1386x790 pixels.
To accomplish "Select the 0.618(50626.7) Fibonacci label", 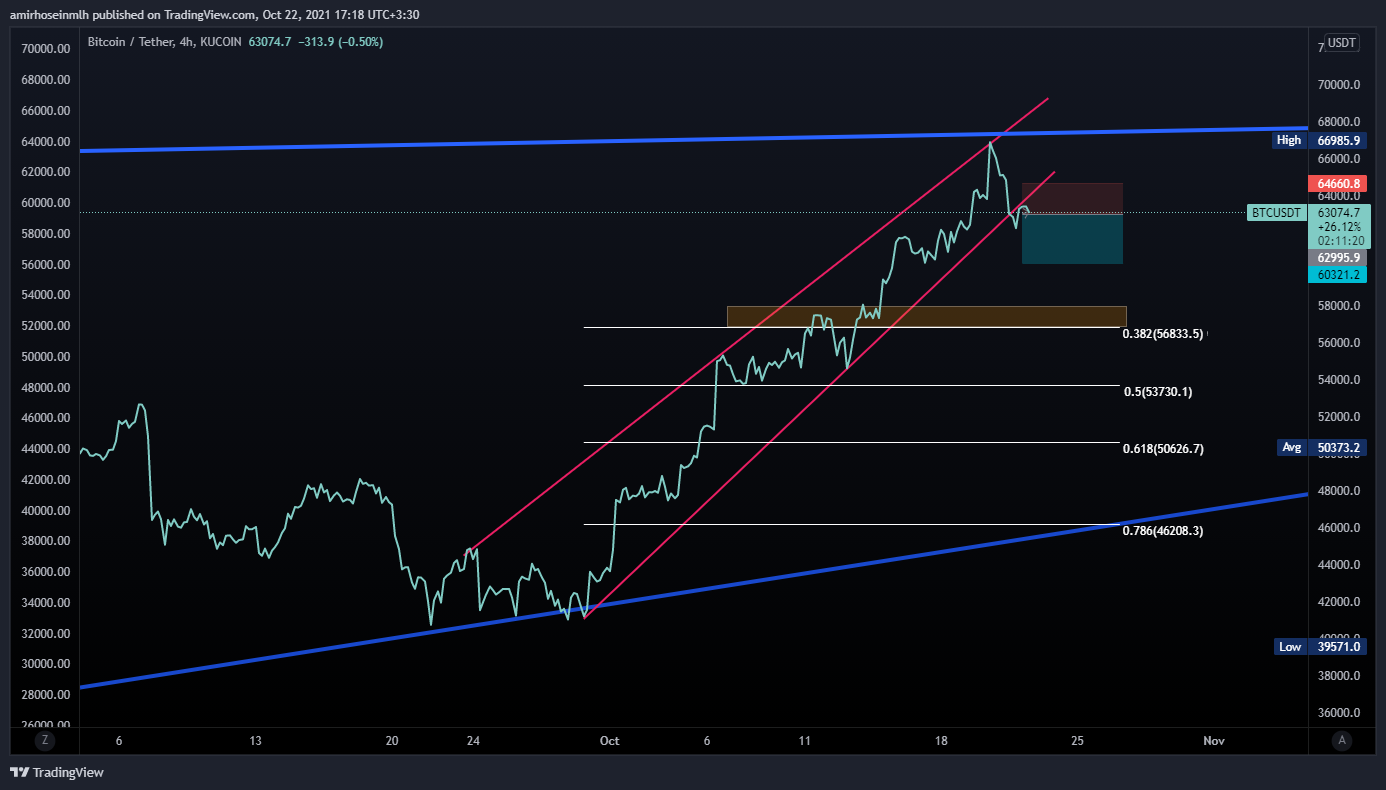I will tap(1163, 449).
